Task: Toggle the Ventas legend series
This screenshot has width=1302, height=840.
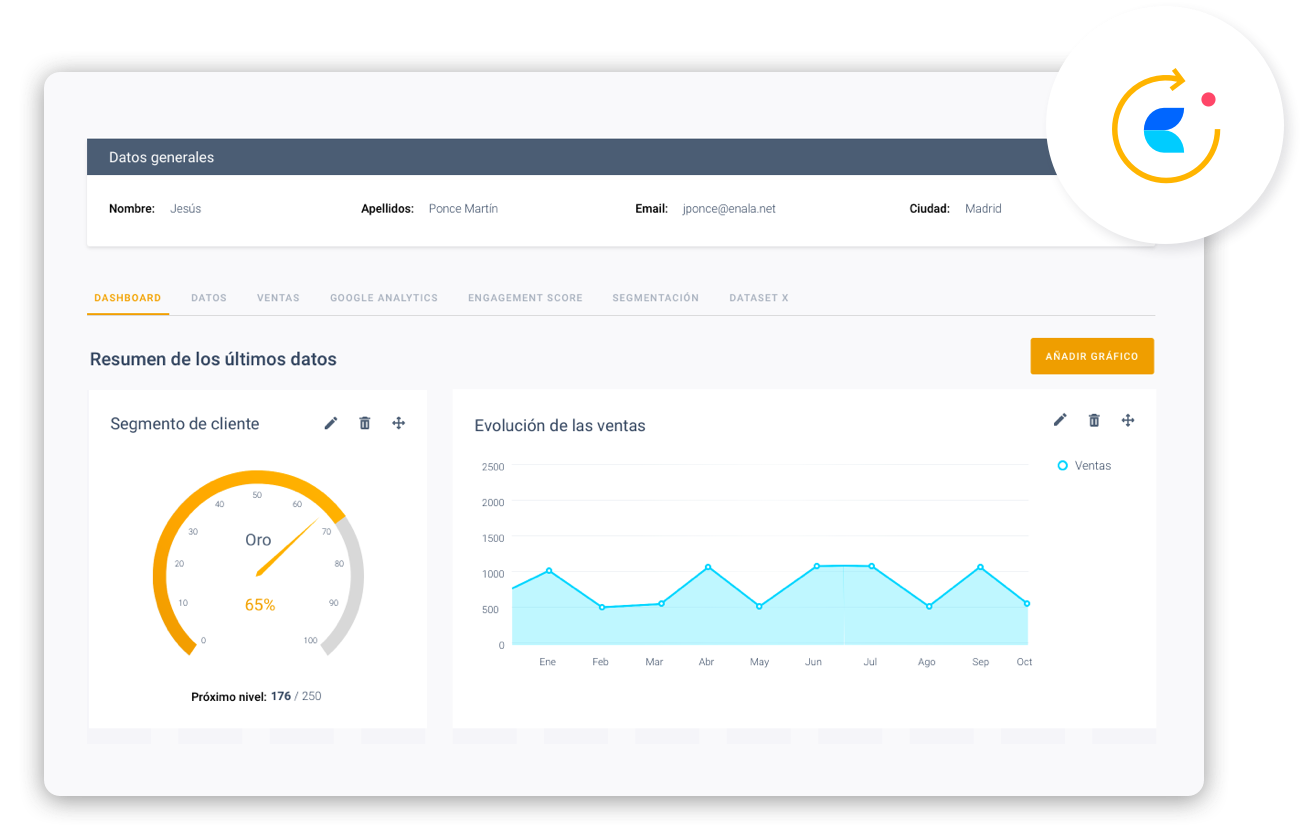Action: pos(1084,466)
